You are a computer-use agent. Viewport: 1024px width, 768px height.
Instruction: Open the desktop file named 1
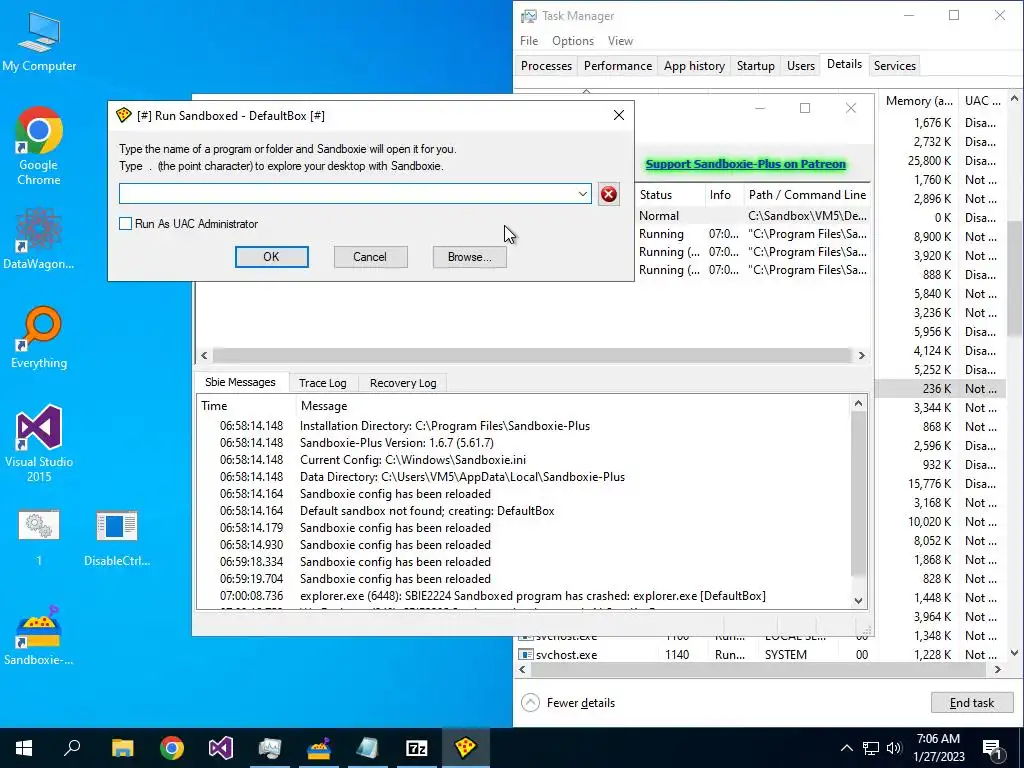(x=39, y=537)
